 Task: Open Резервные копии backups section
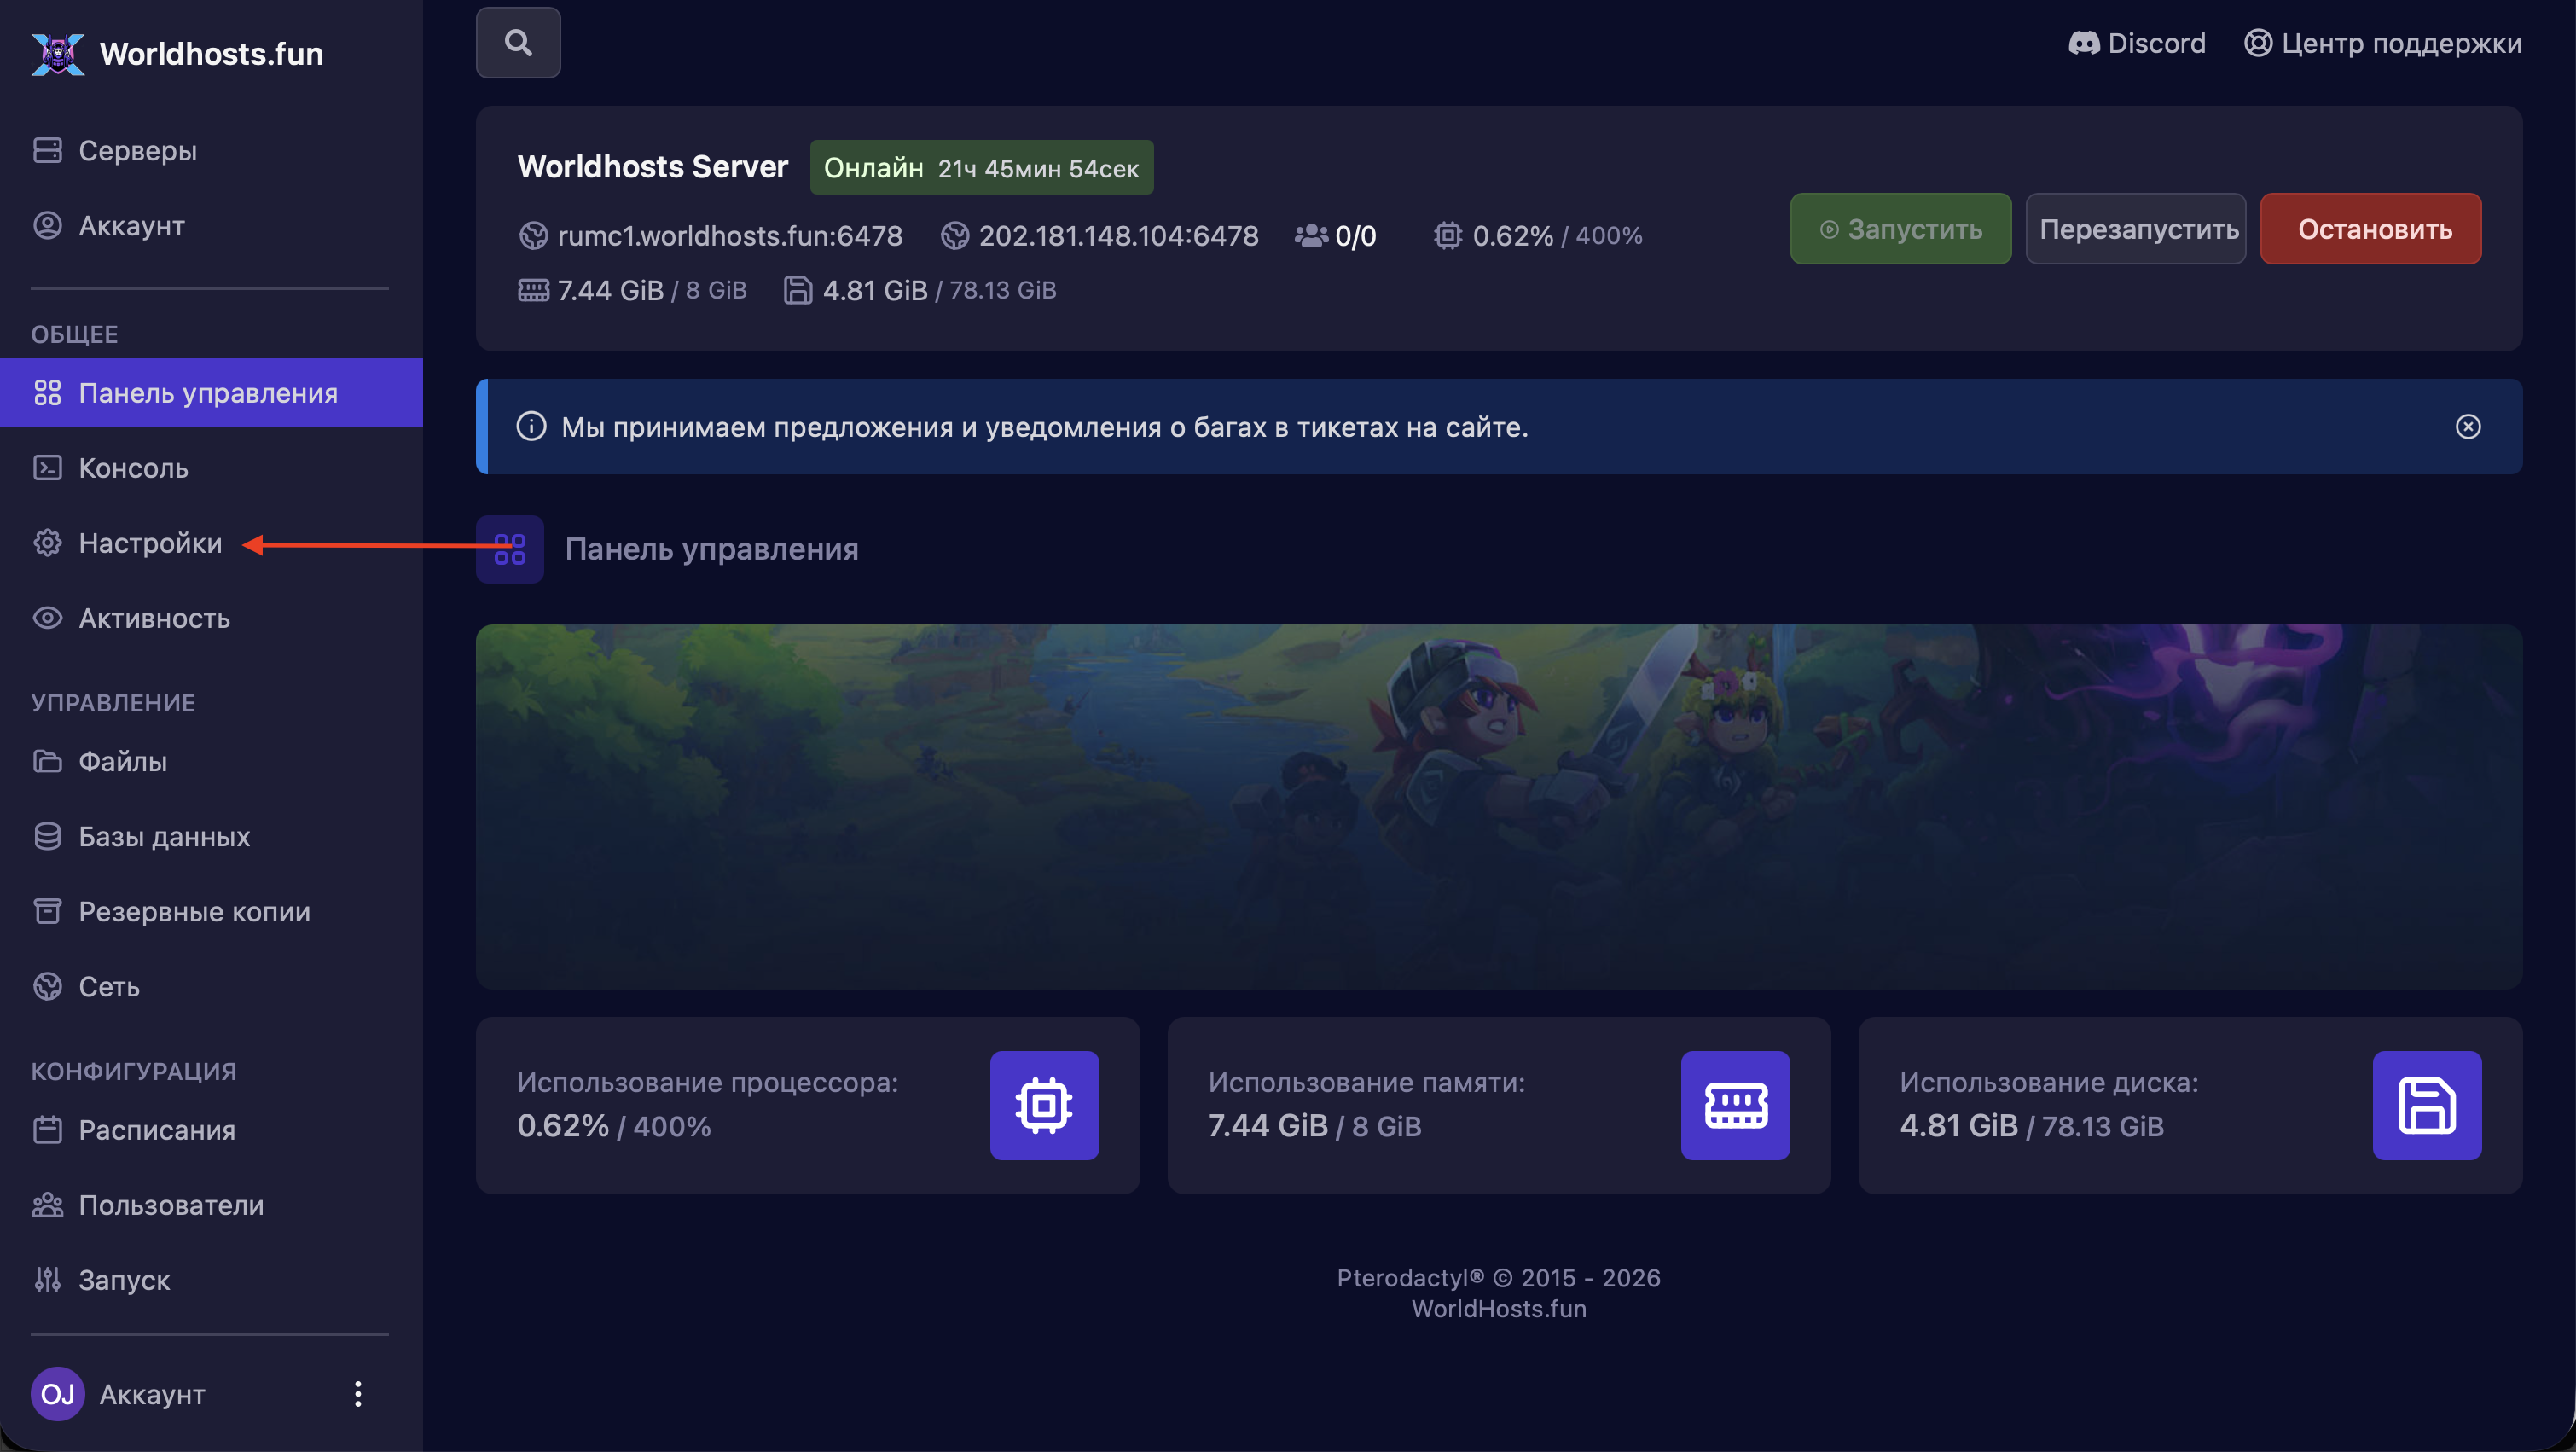click(x=194, y=912)
